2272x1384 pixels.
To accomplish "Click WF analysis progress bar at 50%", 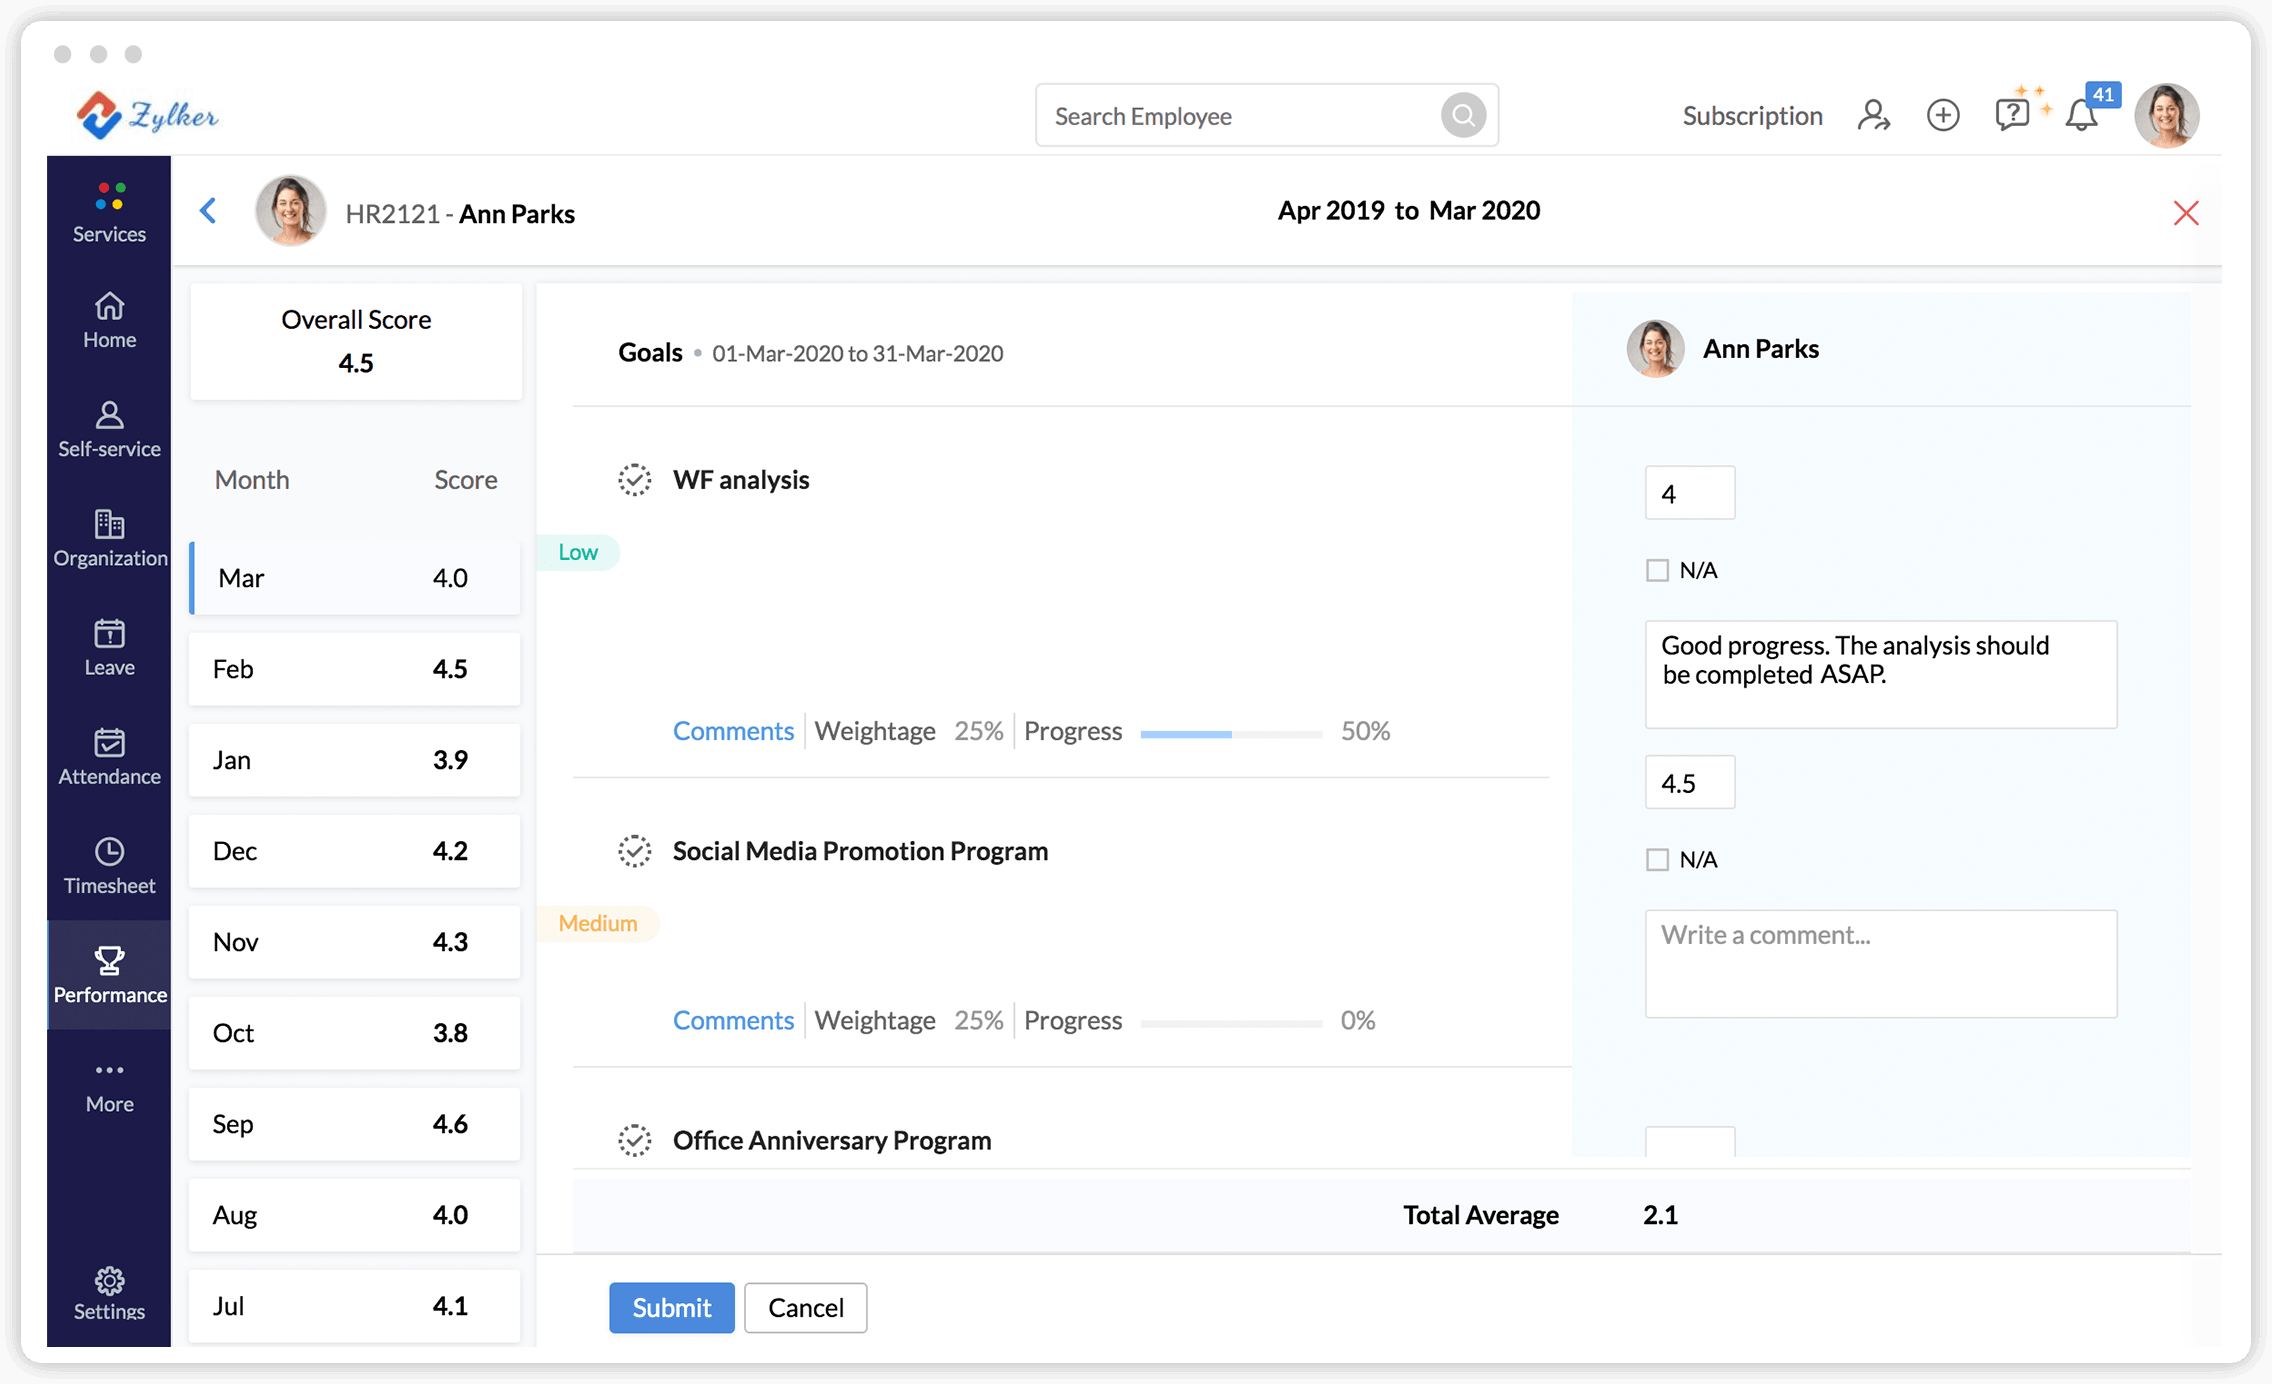I will [x=1231, y=734].
